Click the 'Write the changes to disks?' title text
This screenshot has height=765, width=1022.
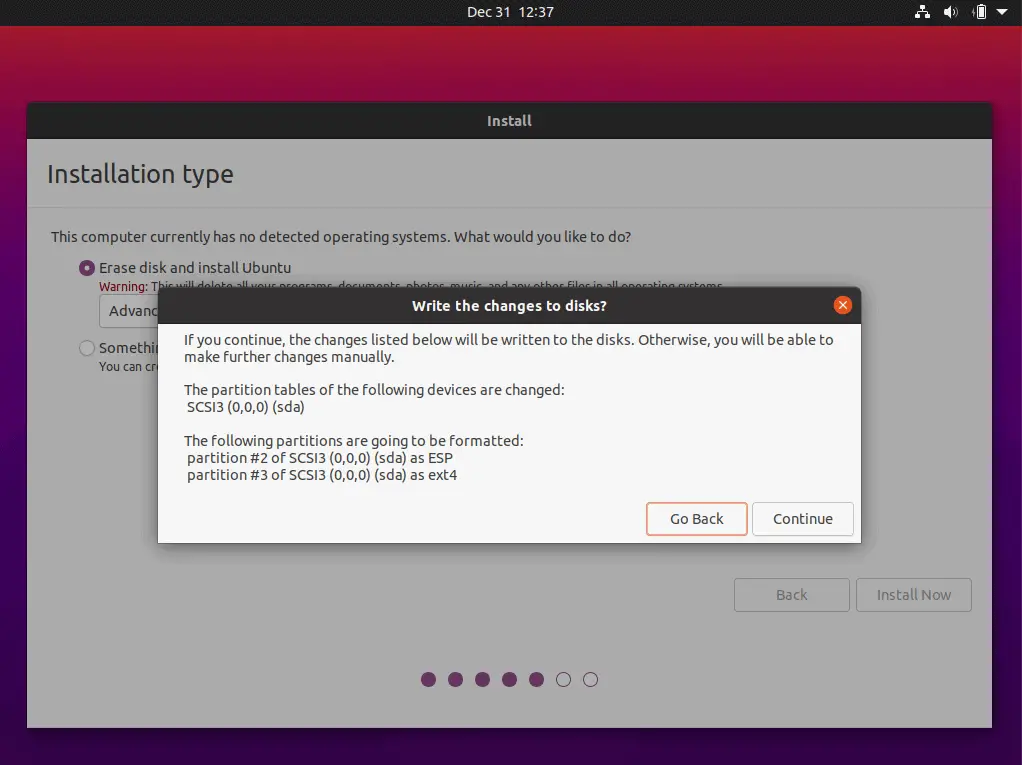point(509,306)
